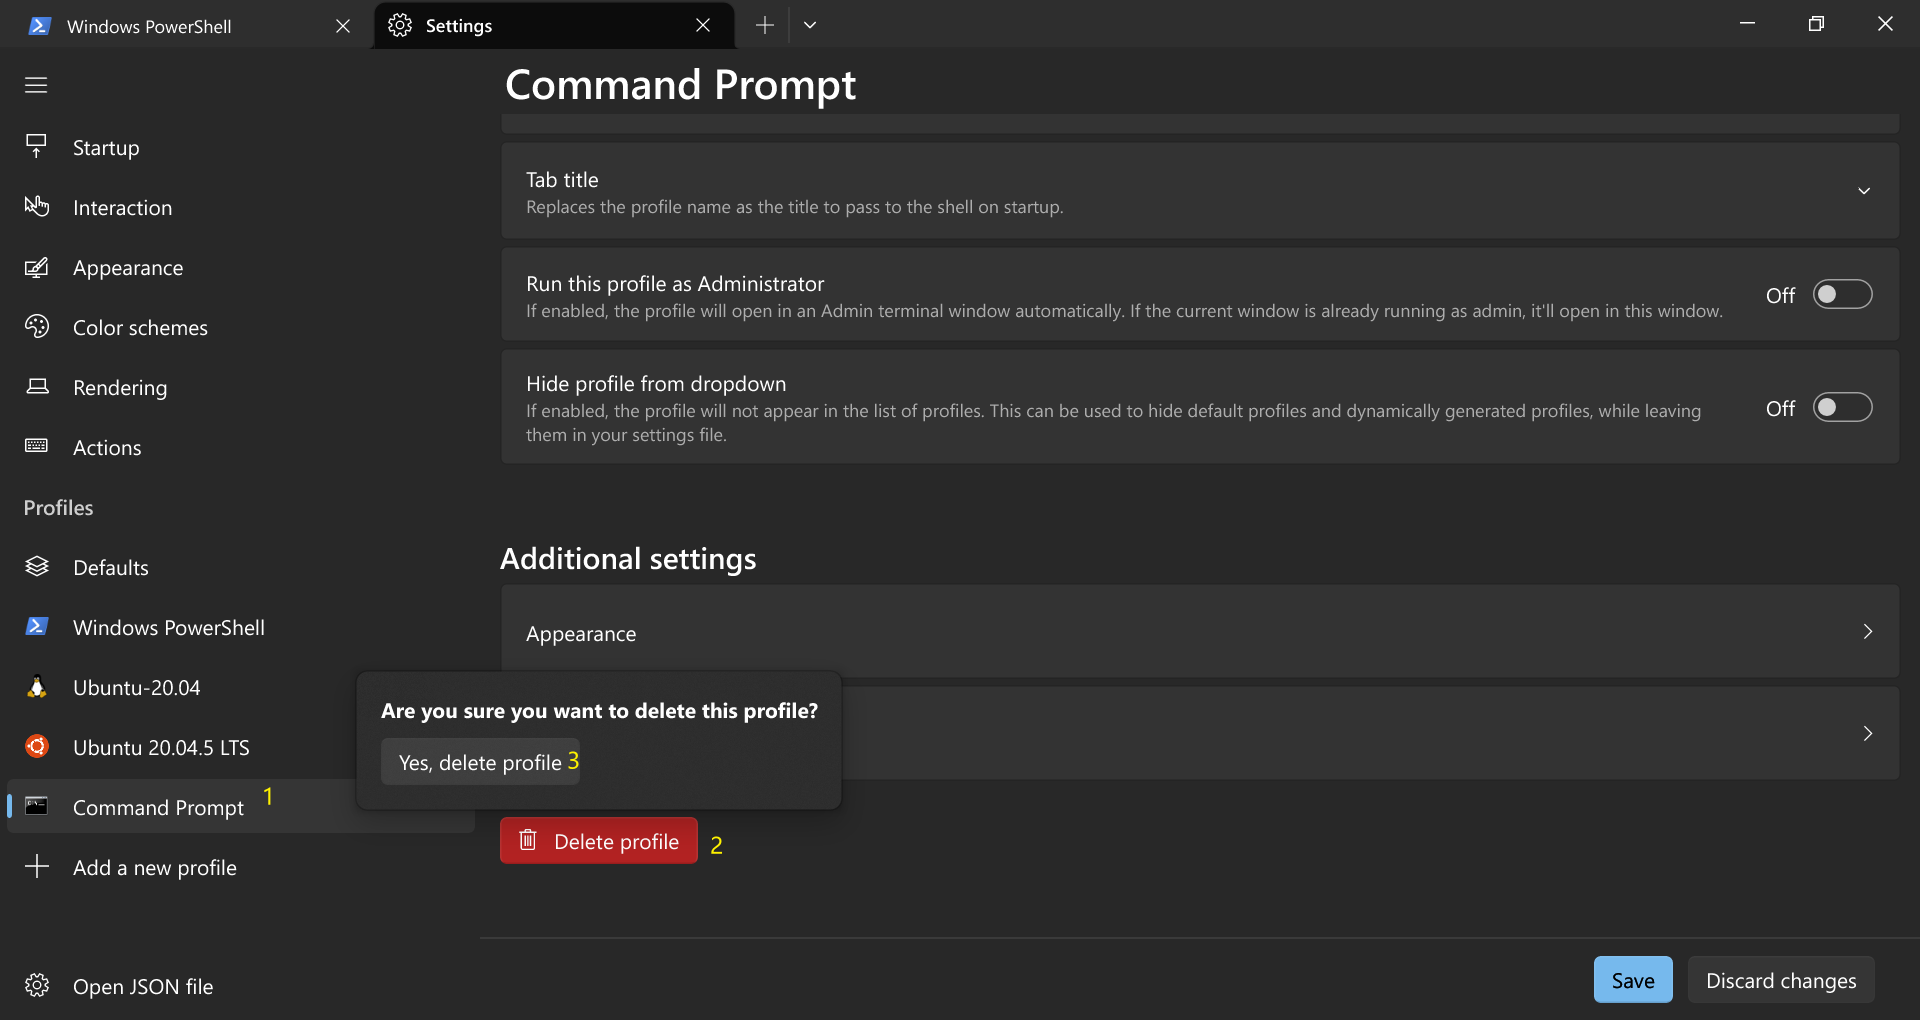Confirm with Yes, delete profile
The width and height of the screenshot is (1920, 1020).
(x=479, y=761)
